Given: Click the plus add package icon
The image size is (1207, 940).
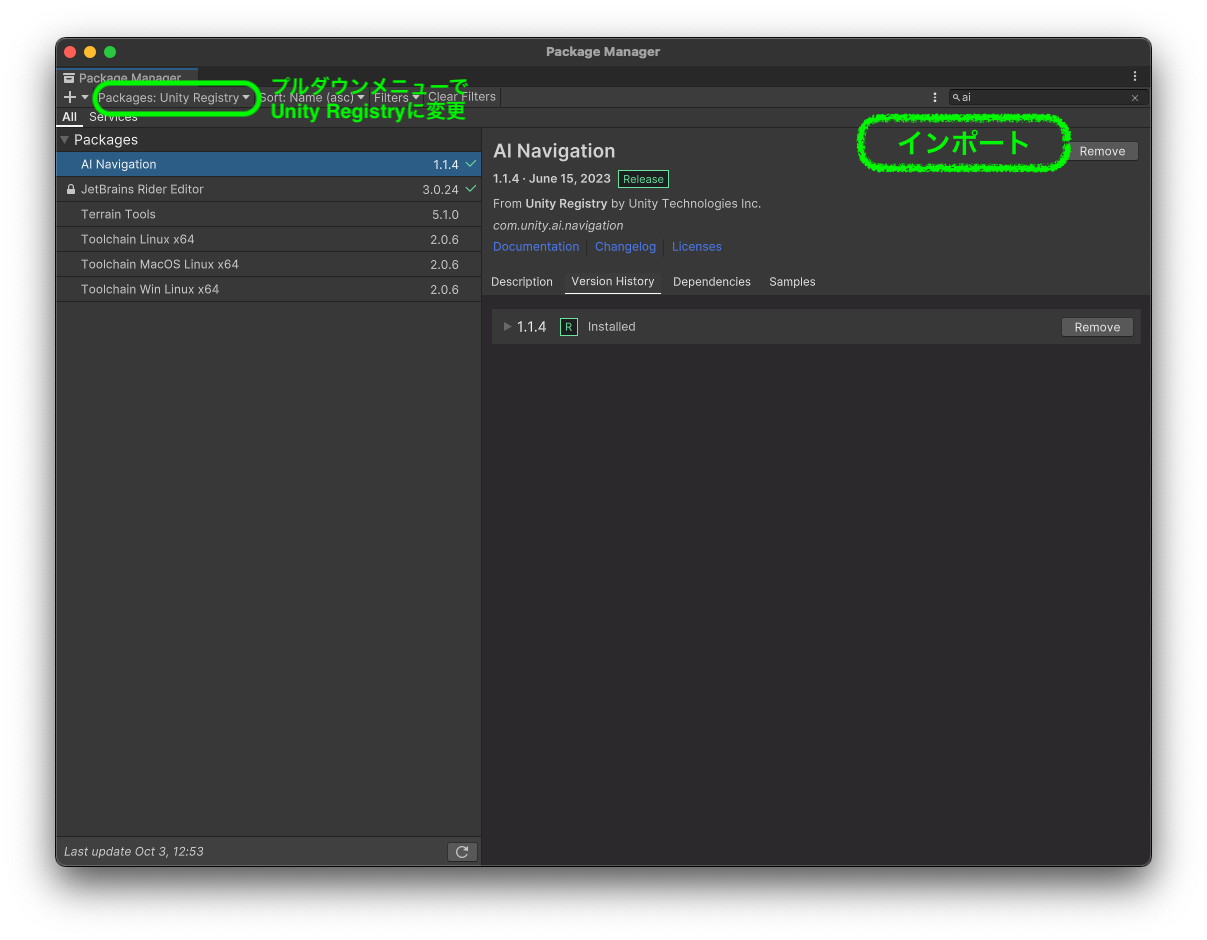Looking at the screenshot, I should coord(70,97).
